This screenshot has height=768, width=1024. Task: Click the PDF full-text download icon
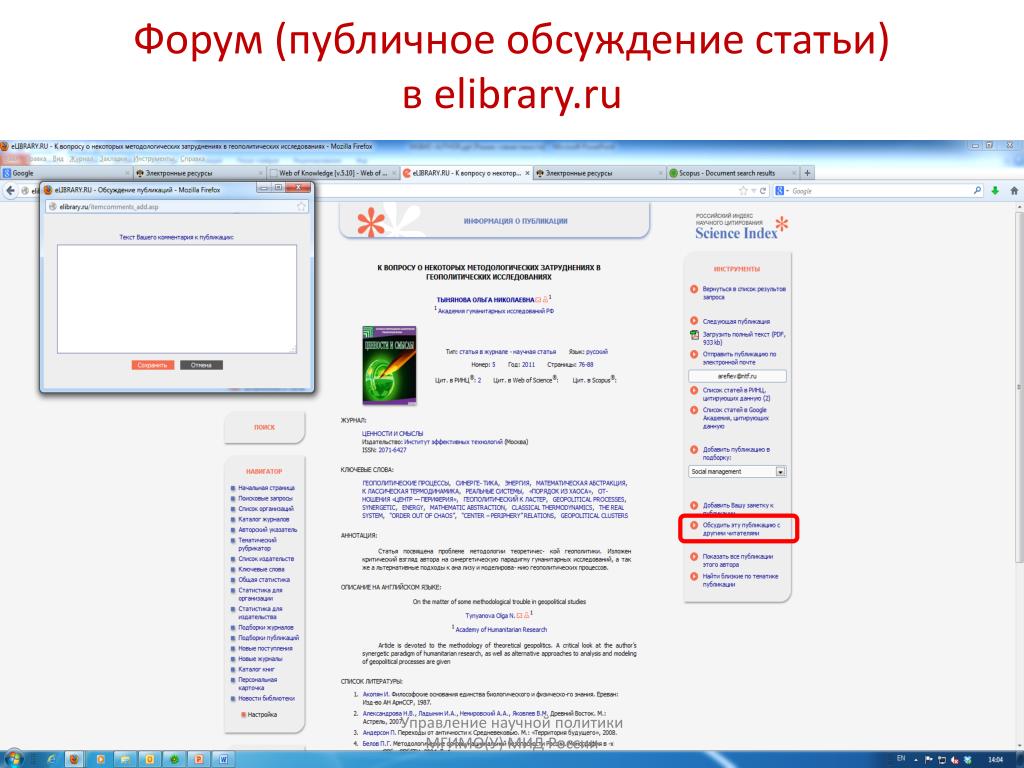click(694, 335)
